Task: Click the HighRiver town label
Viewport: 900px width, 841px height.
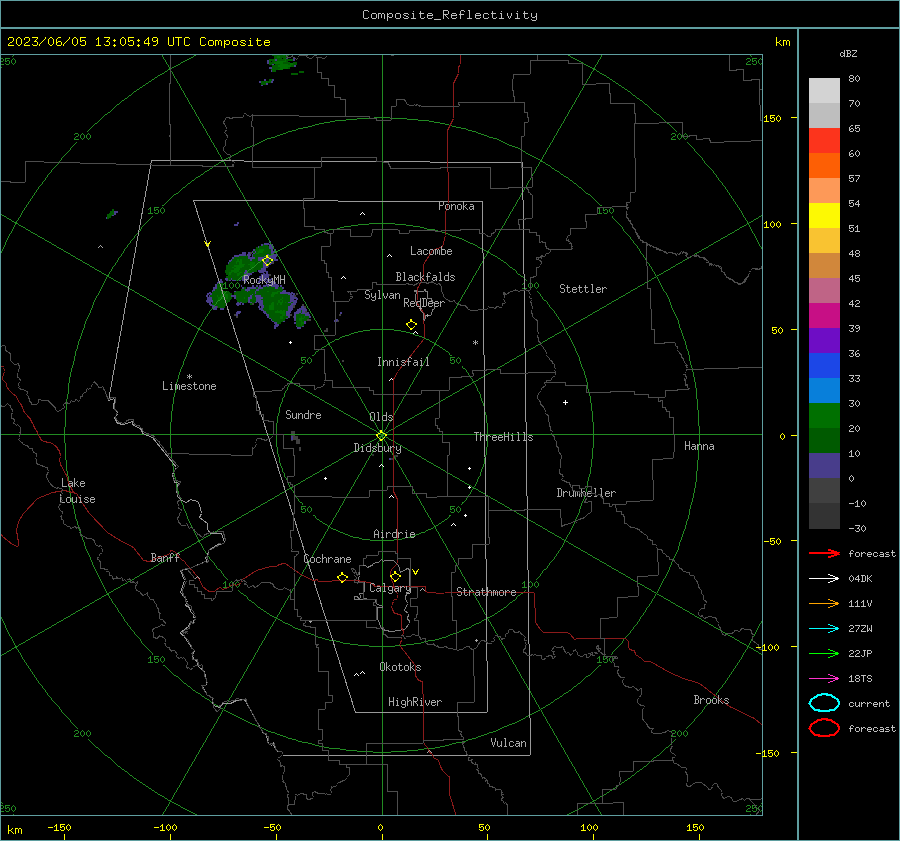Action: coord(415,702)
